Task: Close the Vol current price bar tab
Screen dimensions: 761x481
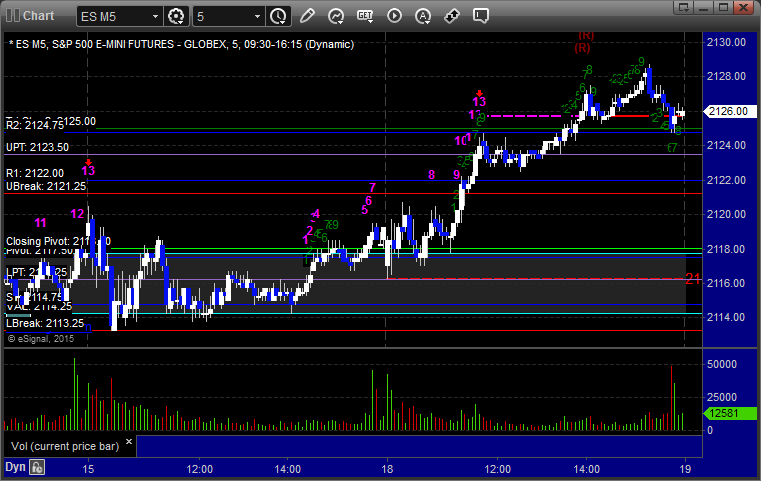Action: [x=129, y=442]
